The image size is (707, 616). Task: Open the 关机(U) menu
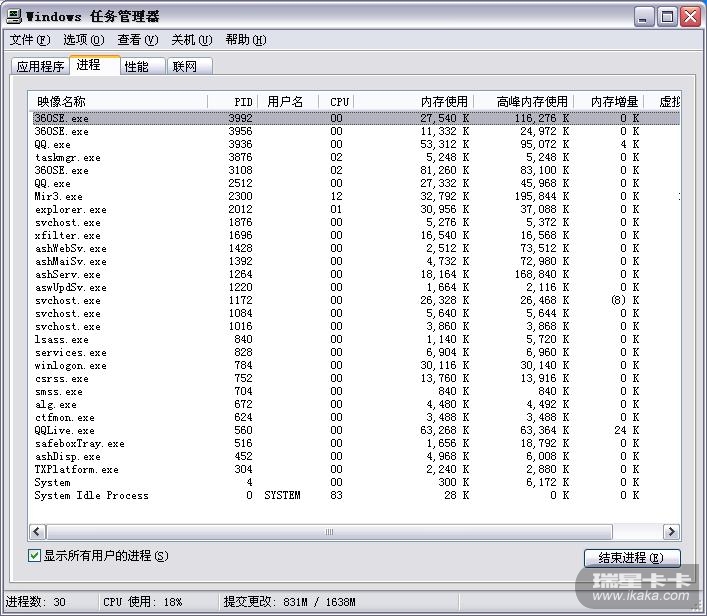tap(192, 40)
